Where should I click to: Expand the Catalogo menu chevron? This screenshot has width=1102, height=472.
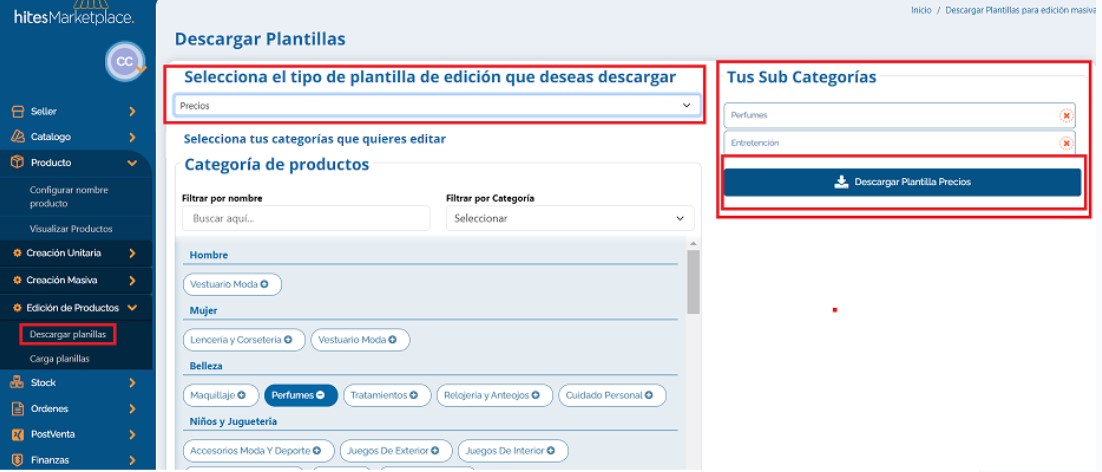coord(132,137)
